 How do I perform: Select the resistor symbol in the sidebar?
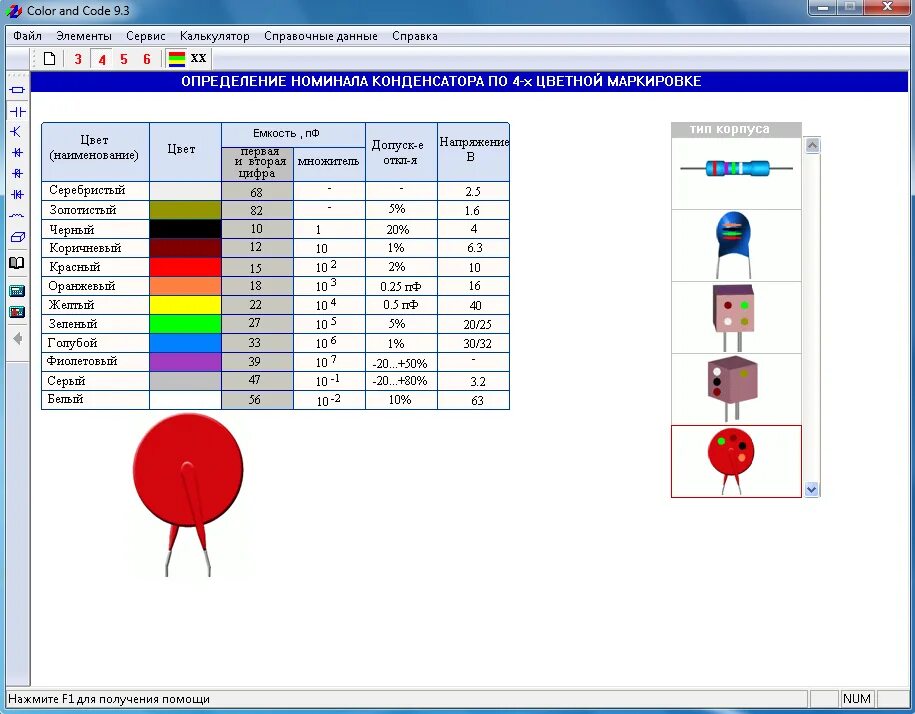coord(18,90)
